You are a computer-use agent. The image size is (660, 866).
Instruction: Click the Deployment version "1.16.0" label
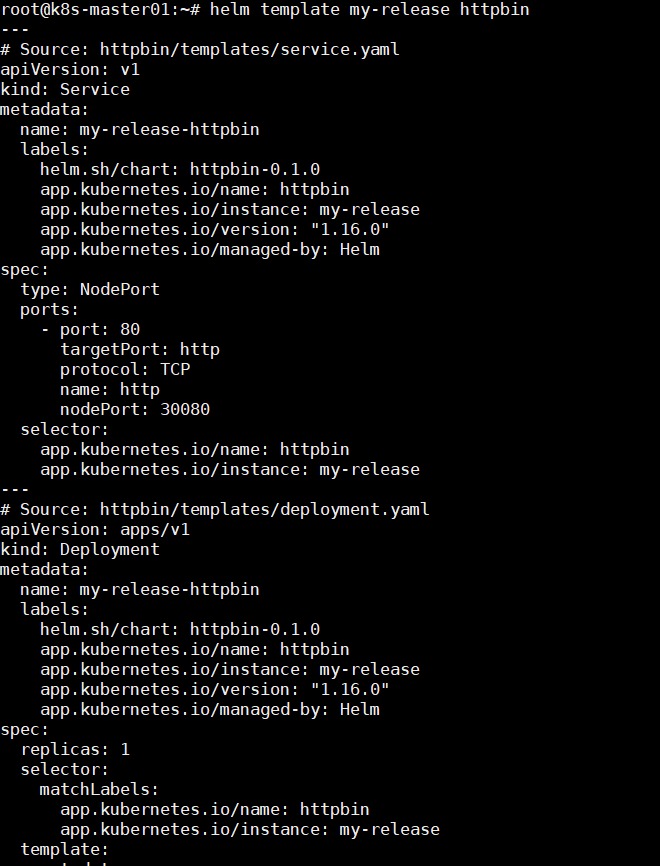tap(215, 689)
